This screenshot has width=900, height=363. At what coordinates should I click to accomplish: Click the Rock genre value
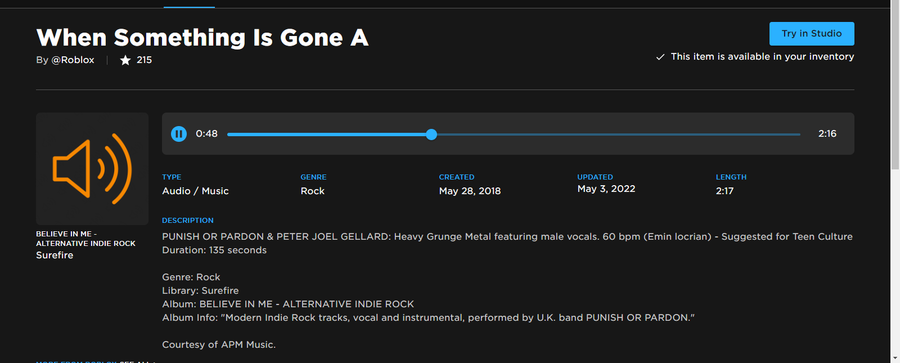[x=312, y=191]
